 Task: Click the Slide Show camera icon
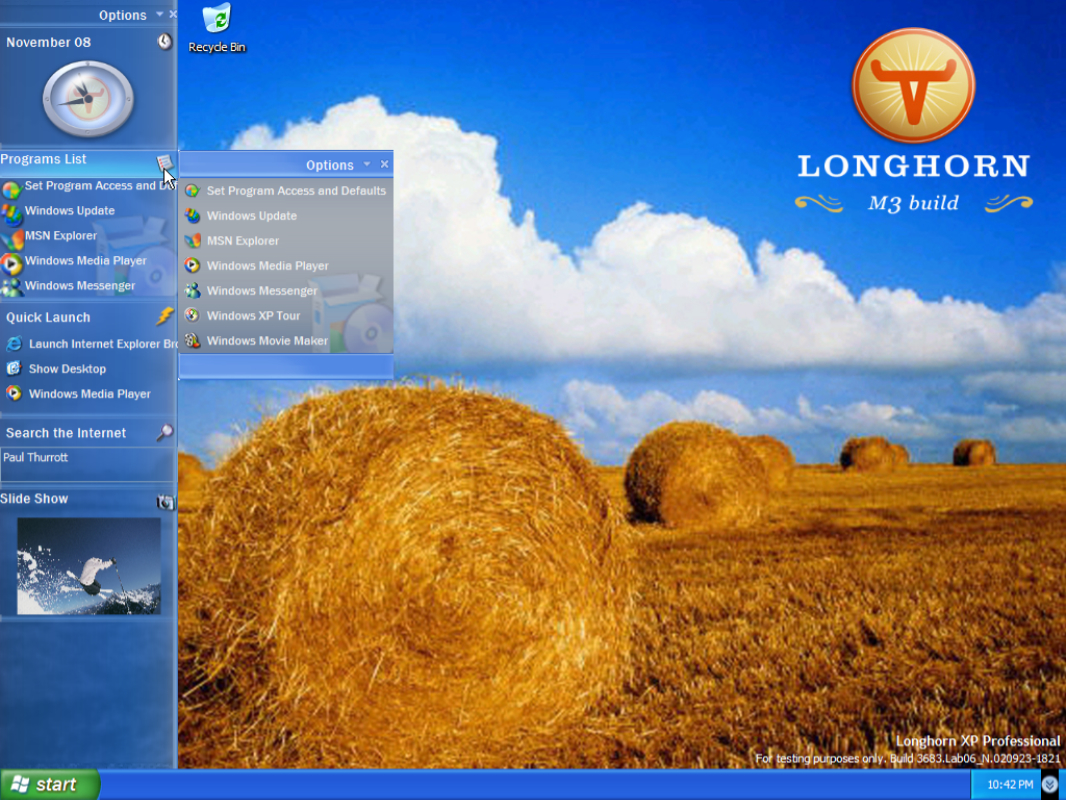click(165, 502)
